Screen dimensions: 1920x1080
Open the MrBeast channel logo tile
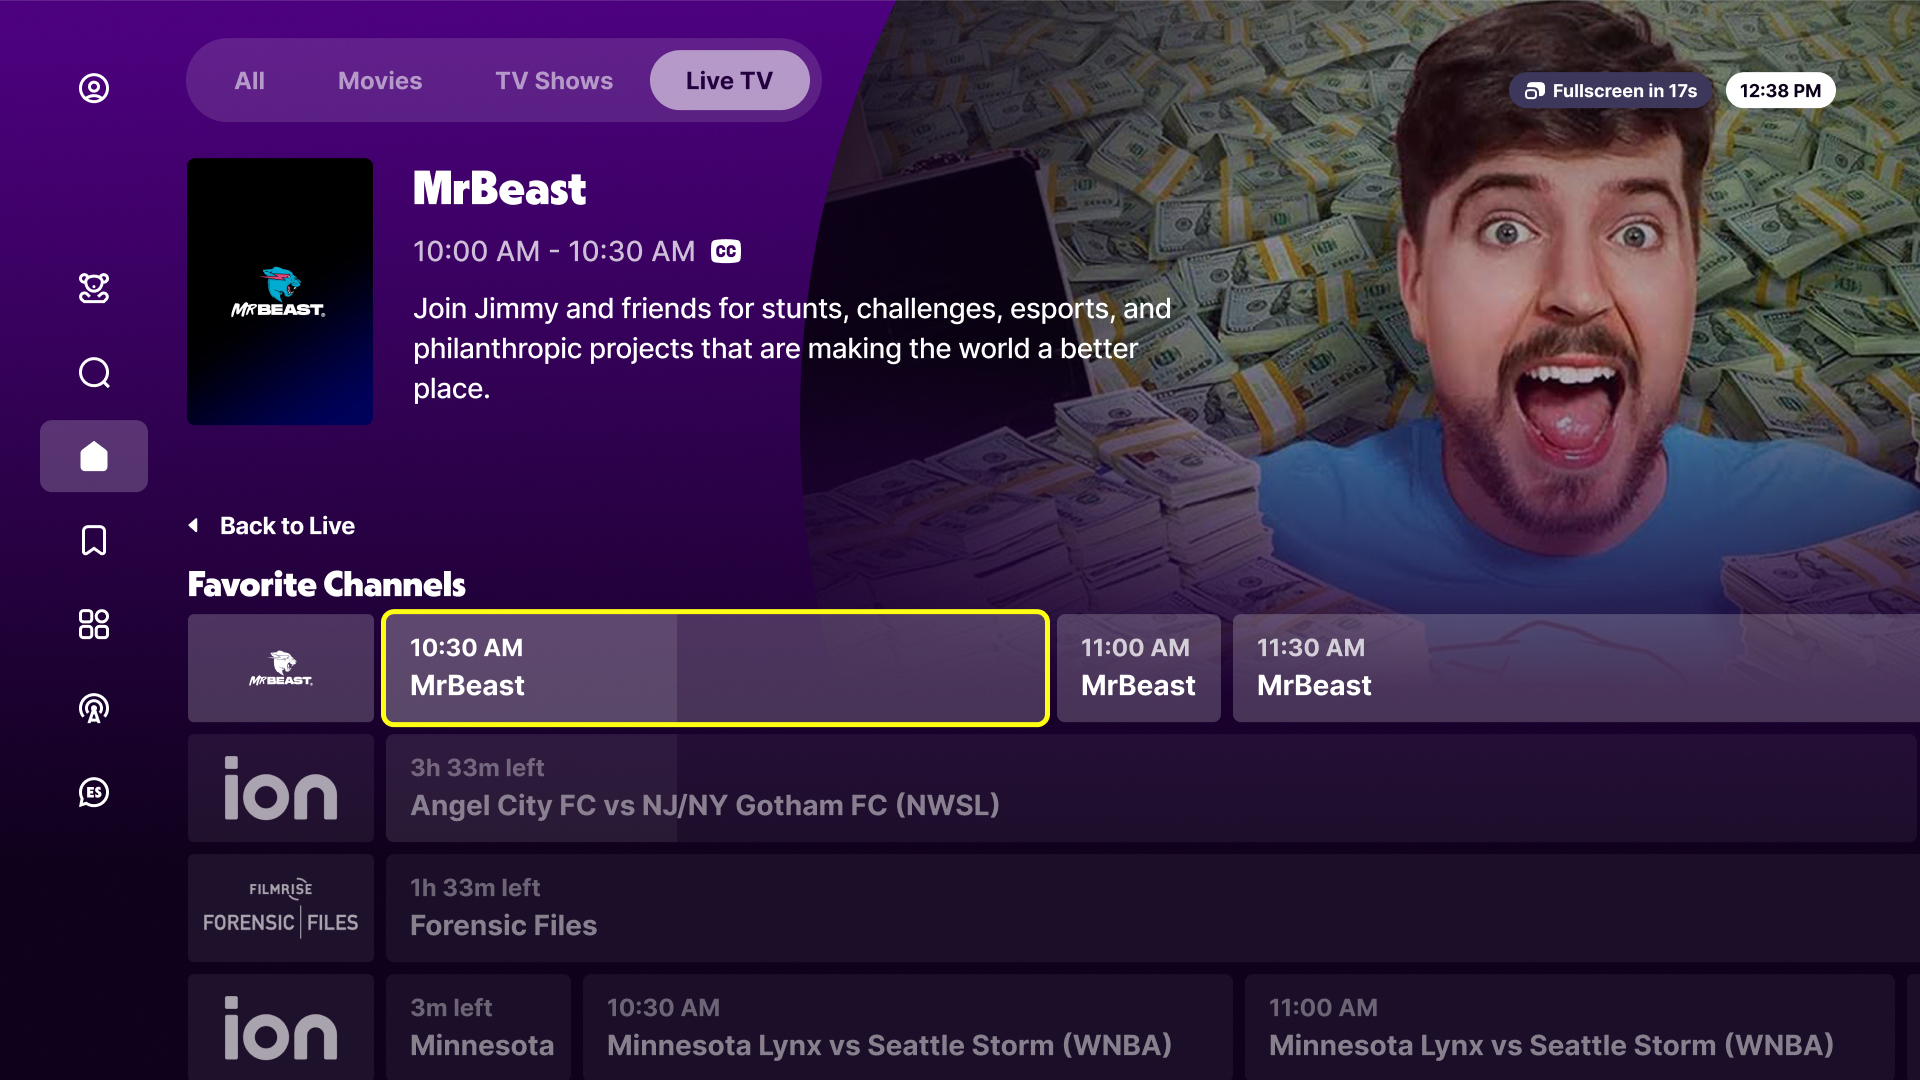tap(281, 668)
